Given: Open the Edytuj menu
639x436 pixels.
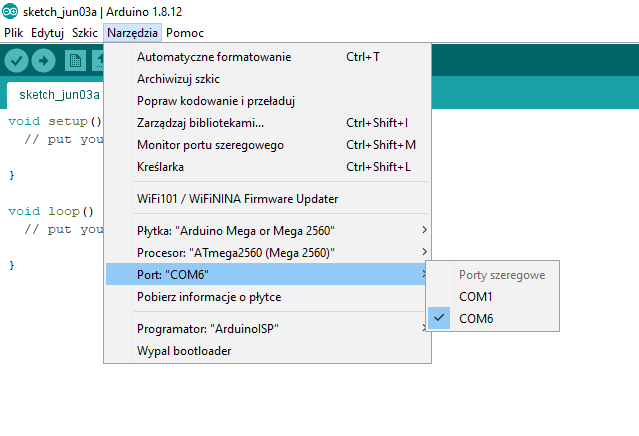Looking at the screenshot, I should [47, 33].
